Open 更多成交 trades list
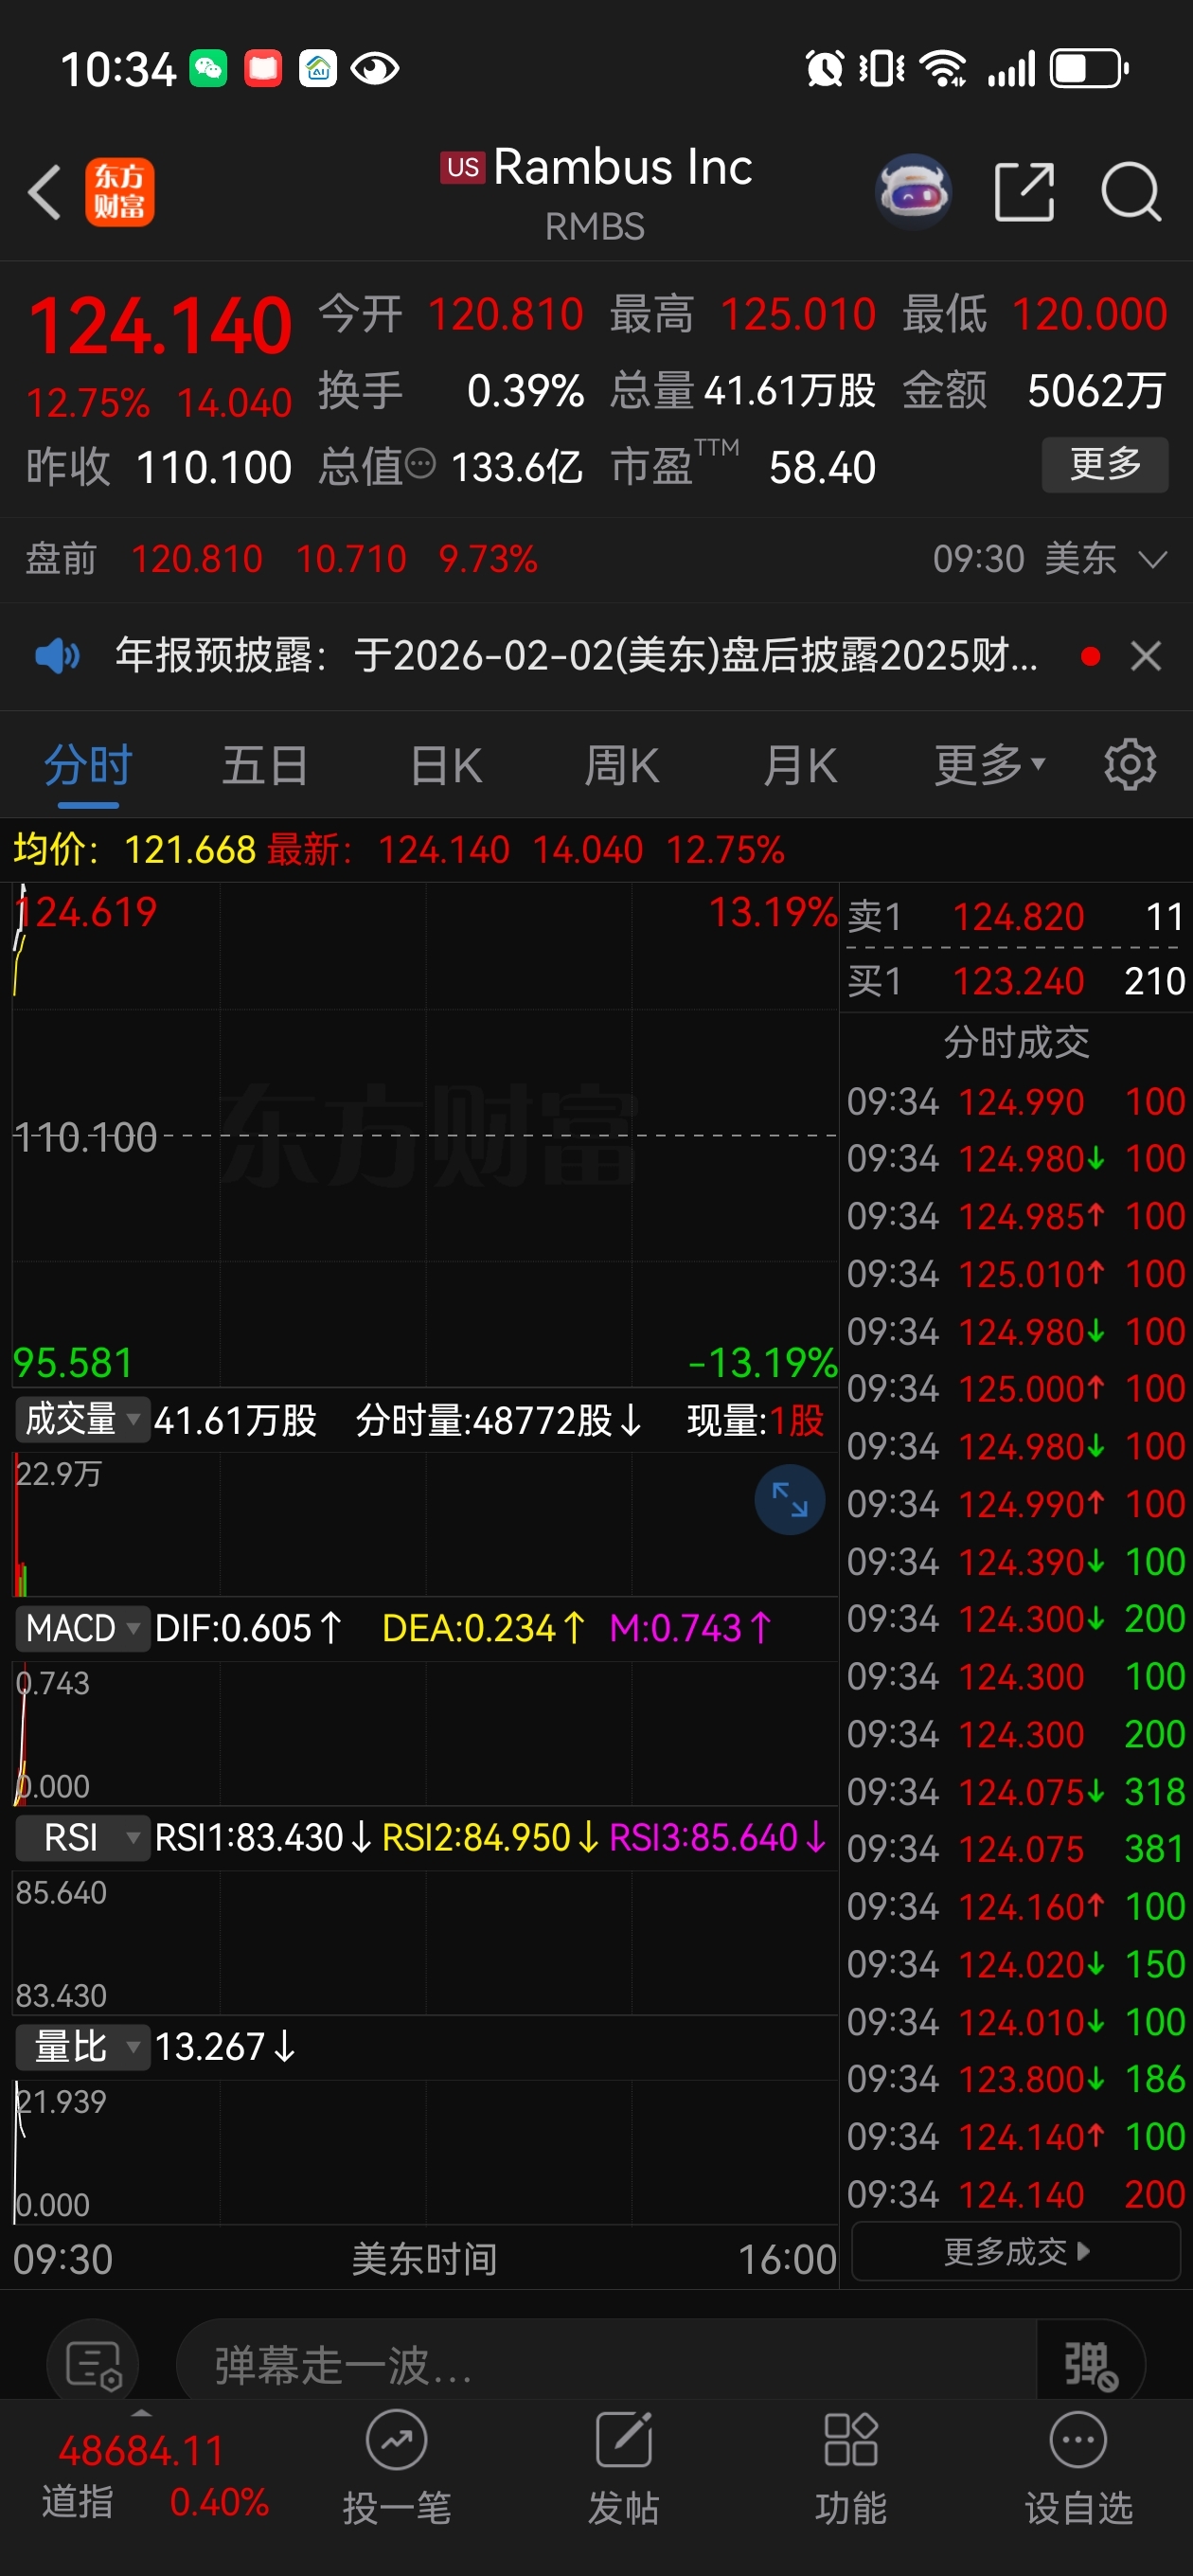The height and width of the screenshot is (2576, 1193). (1016, 2251)
